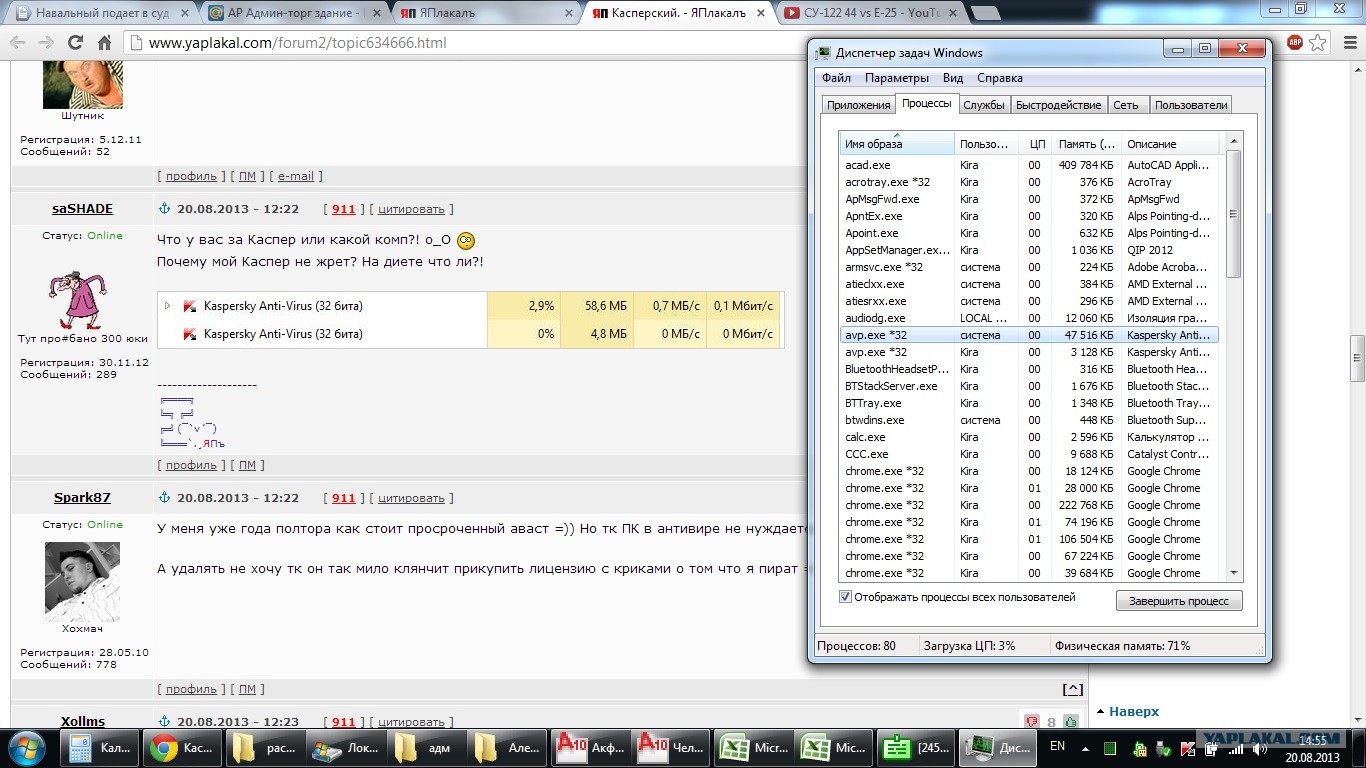The width and height of the screenshot is (1366, 768).
Task: Select the audiodg.exe process row
Action: click(1029, 318)
